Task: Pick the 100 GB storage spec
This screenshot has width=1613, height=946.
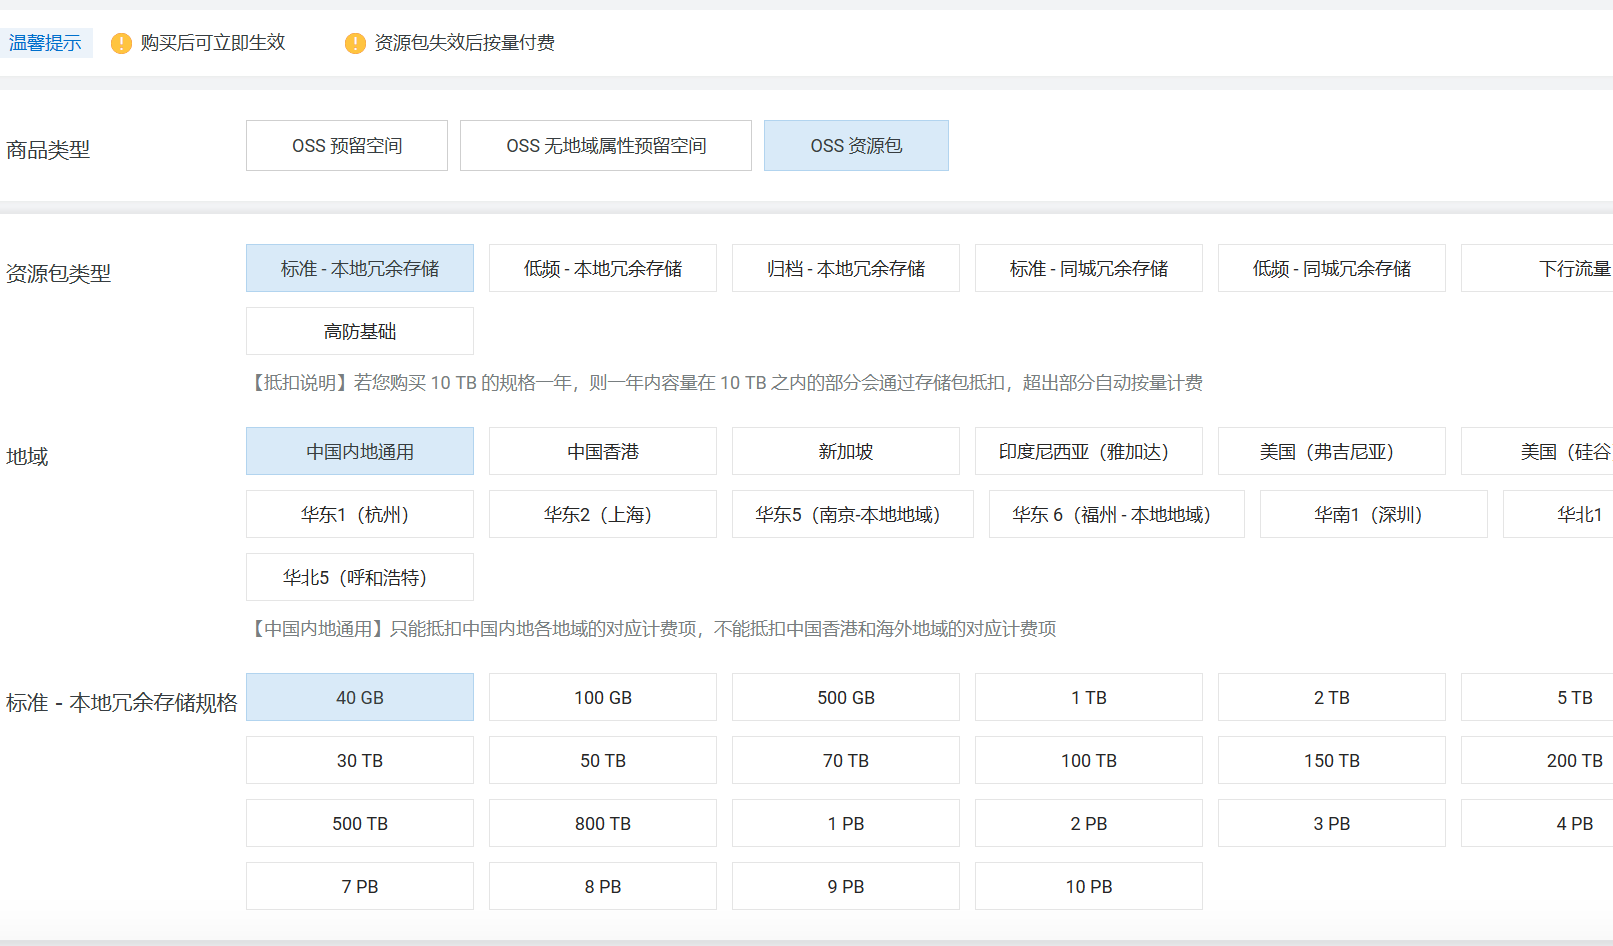Action: pyautogui.click(x=603, y=697)
